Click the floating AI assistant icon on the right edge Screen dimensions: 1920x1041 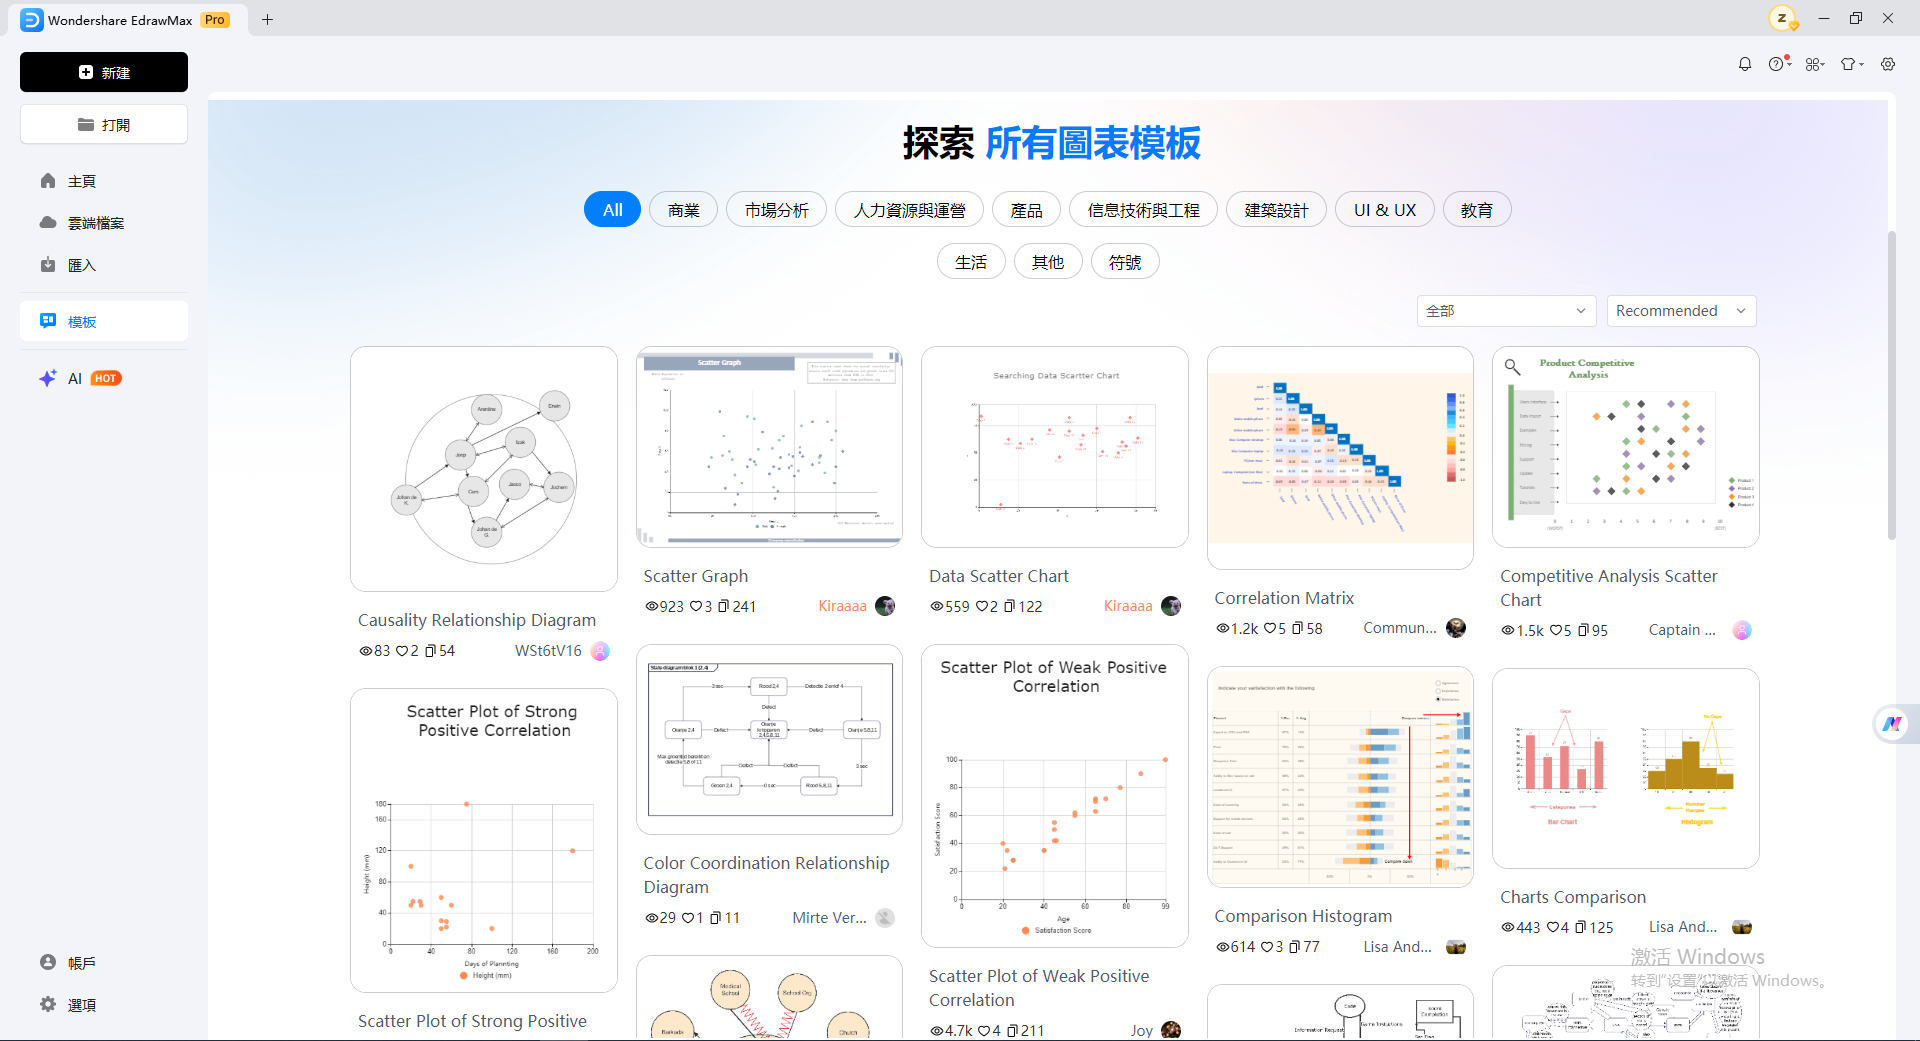pyautogui.click(x=1893, y=724)
